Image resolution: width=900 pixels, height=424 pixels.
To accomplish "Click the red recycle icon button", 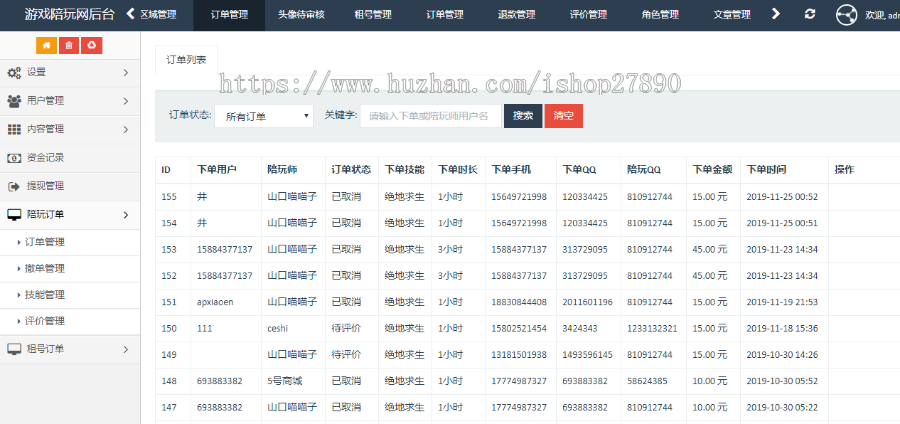I will 91,45.
